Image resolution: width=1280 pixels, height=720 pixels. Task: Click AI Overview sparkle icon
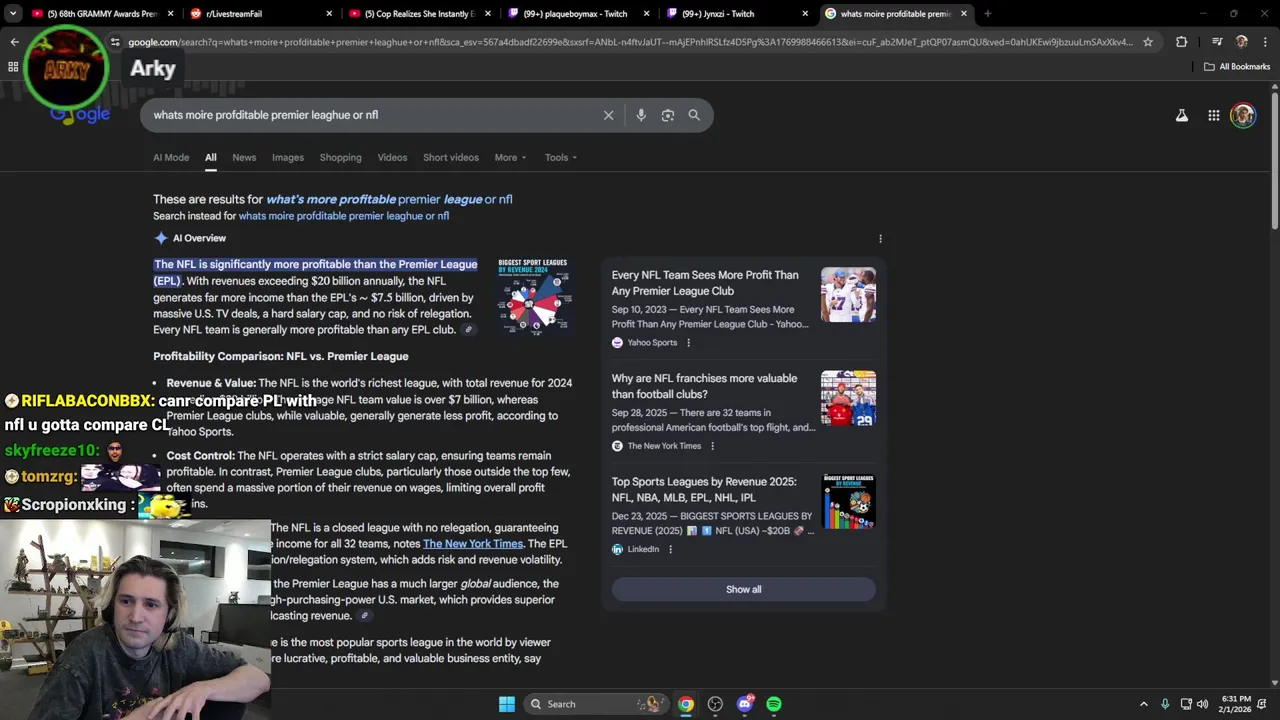(161, 238)
